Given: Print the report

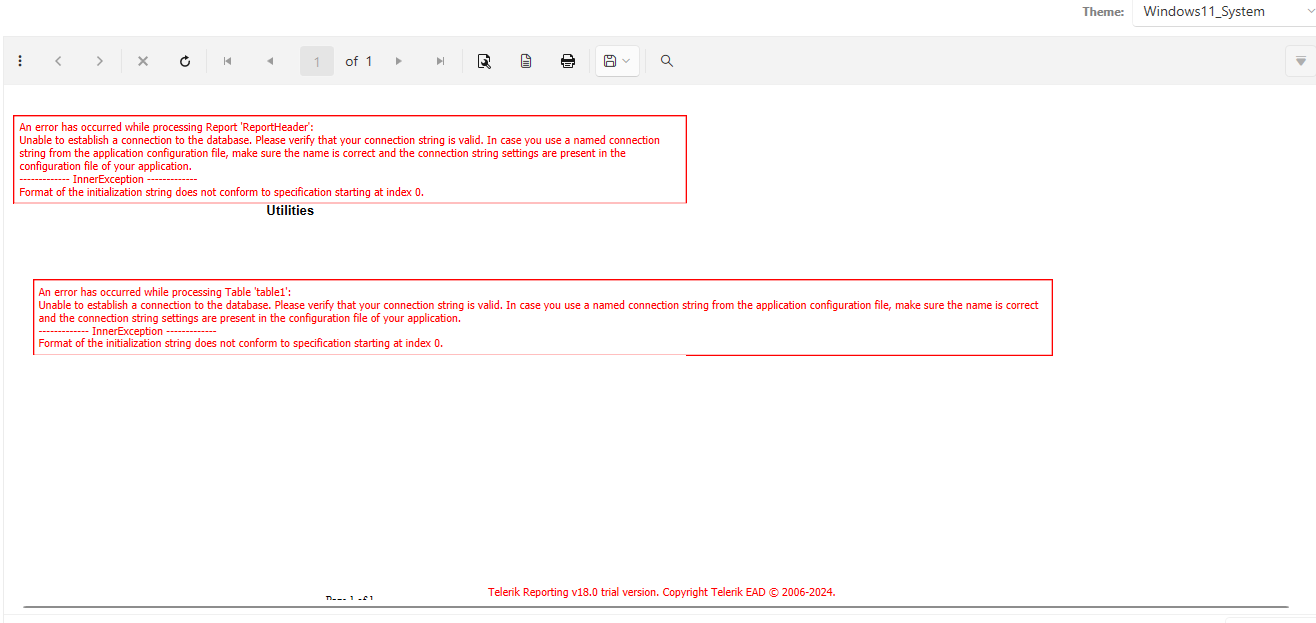Looking at the screenshot, I should tap(568, 61).
